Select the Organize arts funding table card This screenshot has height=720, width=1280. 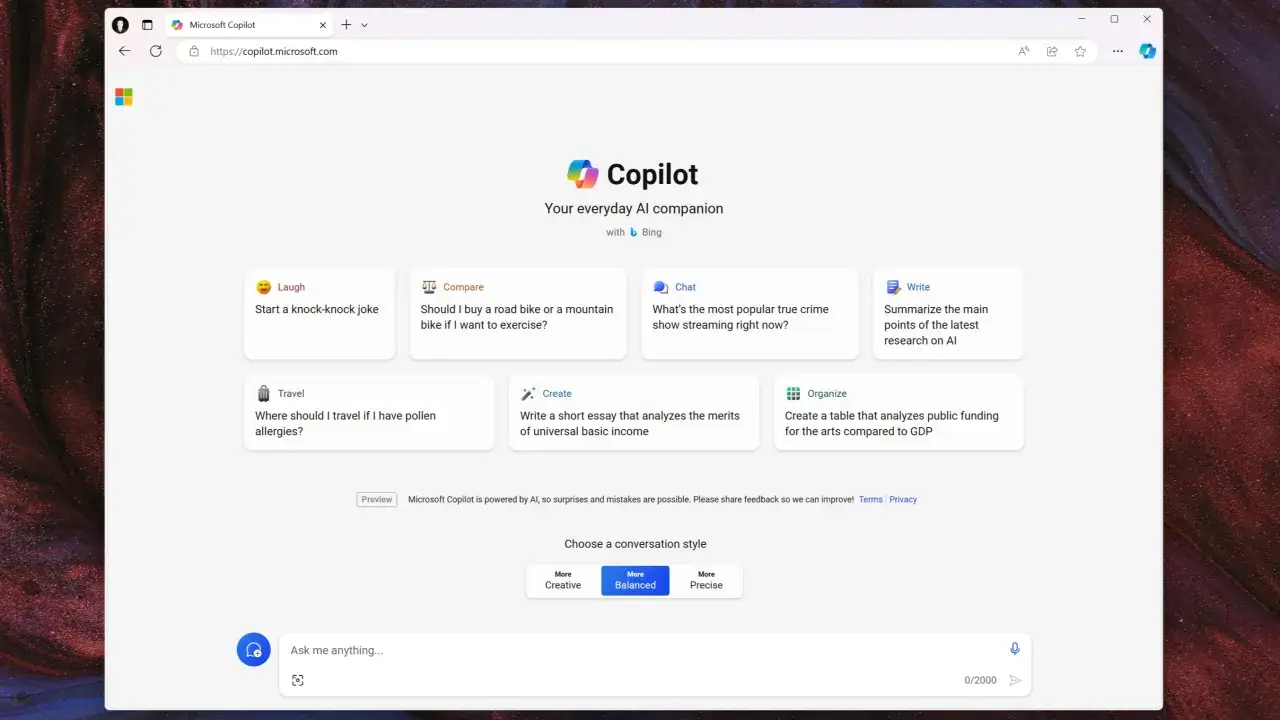[898, 413]
